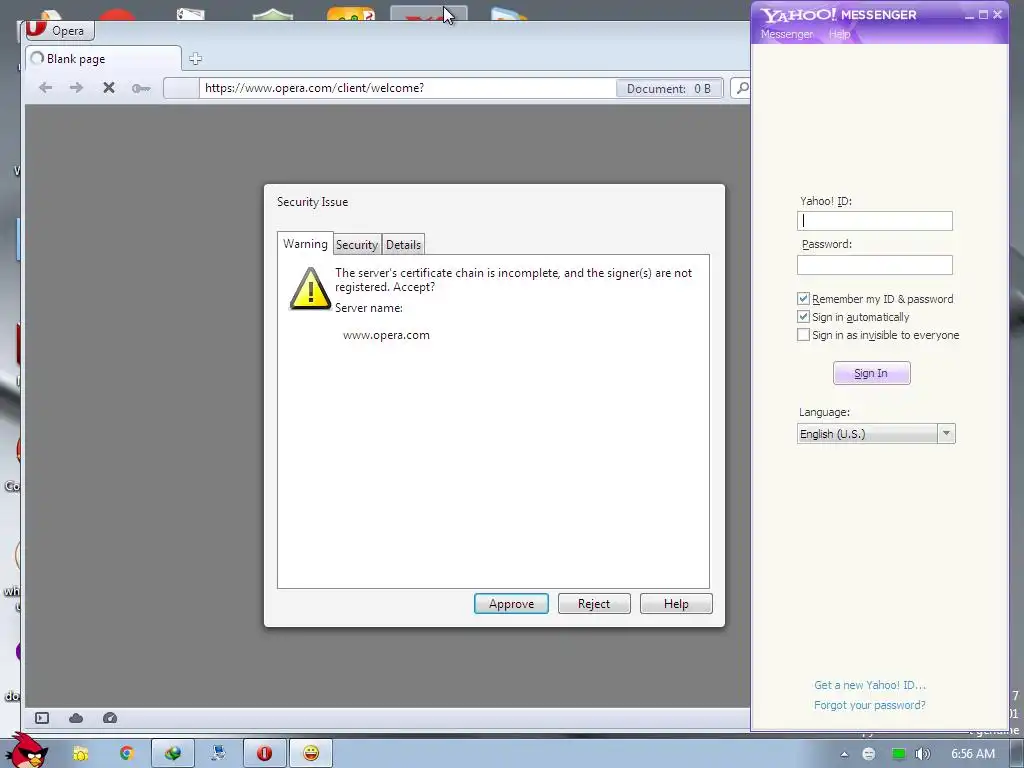Go back in Opera navigation
This screenshot has width=1024, height=768.
coord(45,88)
